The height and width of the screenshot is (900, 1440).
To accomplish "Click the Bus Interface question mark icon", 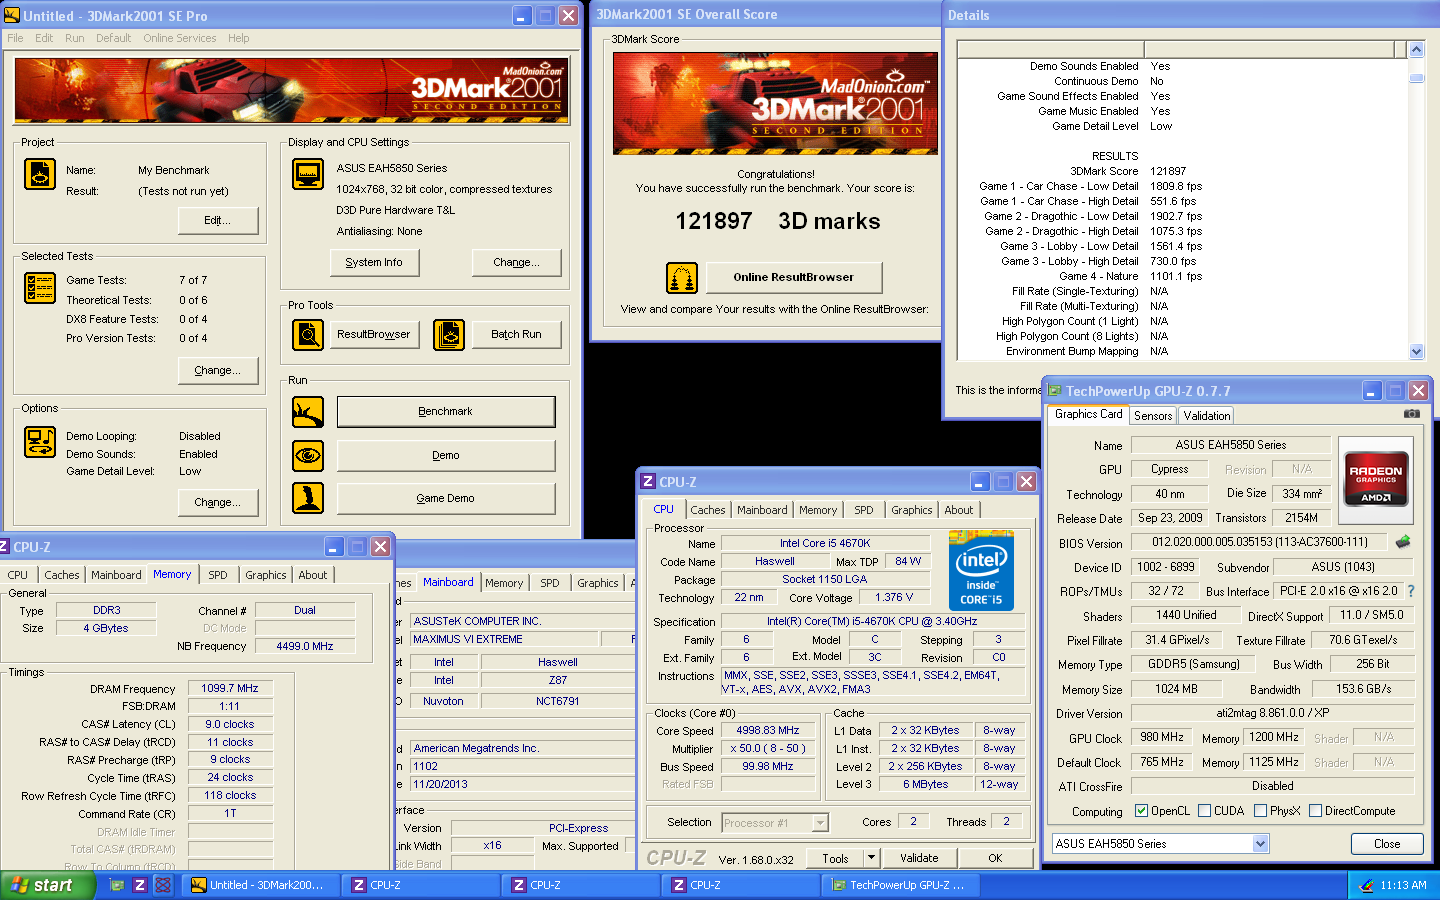I will tap(1411, 591).
